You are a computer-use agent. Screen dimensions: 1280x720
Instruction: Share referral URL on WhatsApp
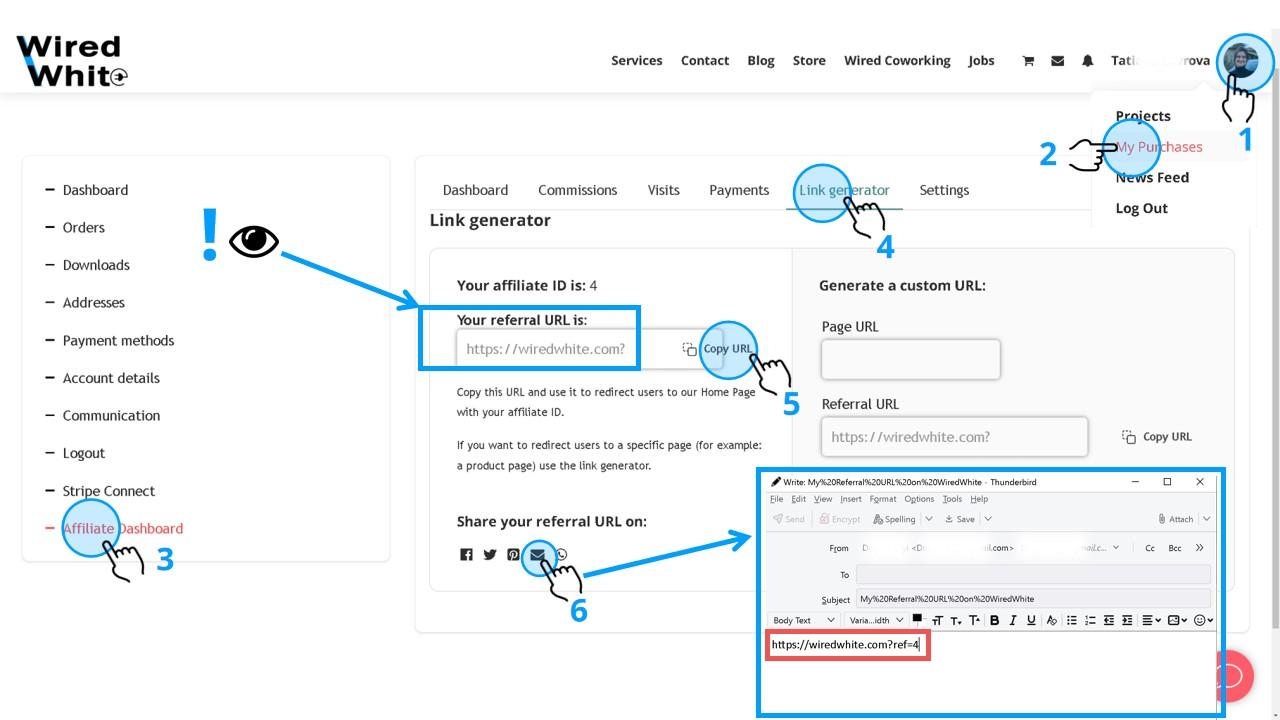click(561, 555)
